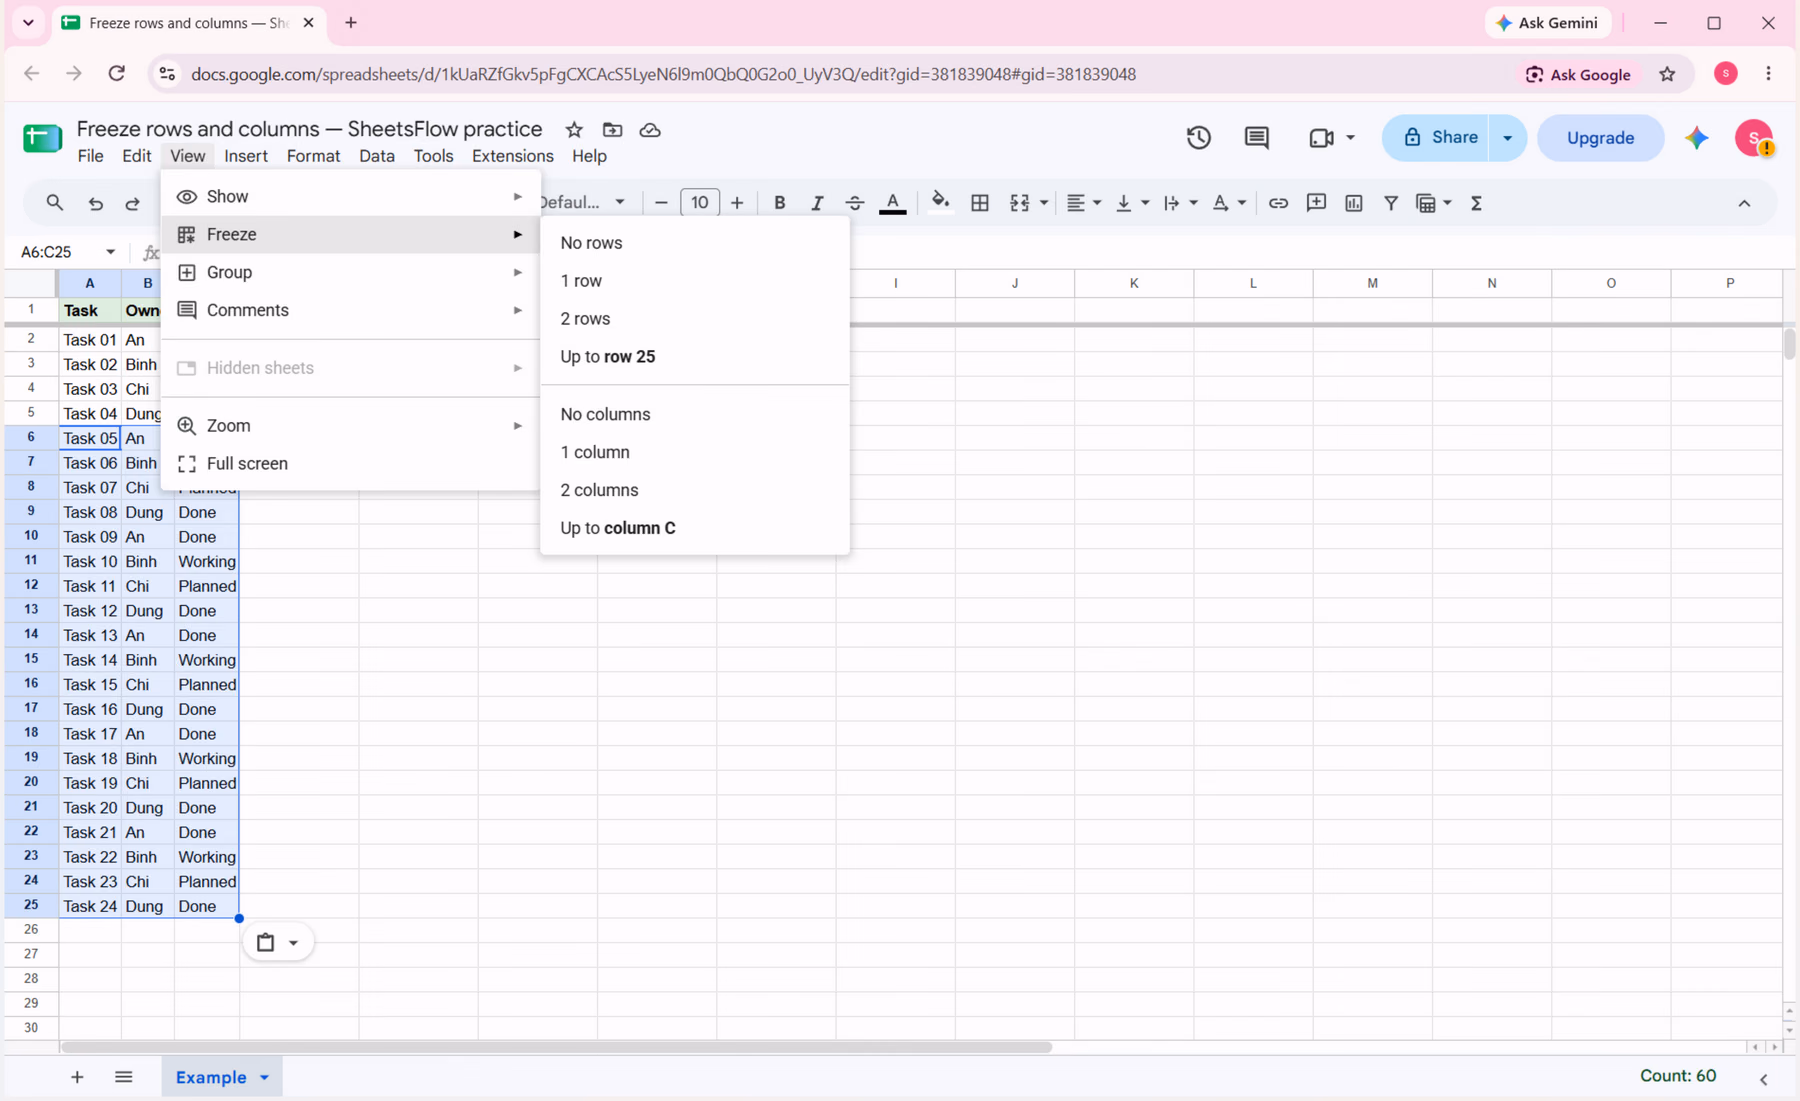Open the Share options dropdown arrow

pyautogui.click(x=1507, y=138)
